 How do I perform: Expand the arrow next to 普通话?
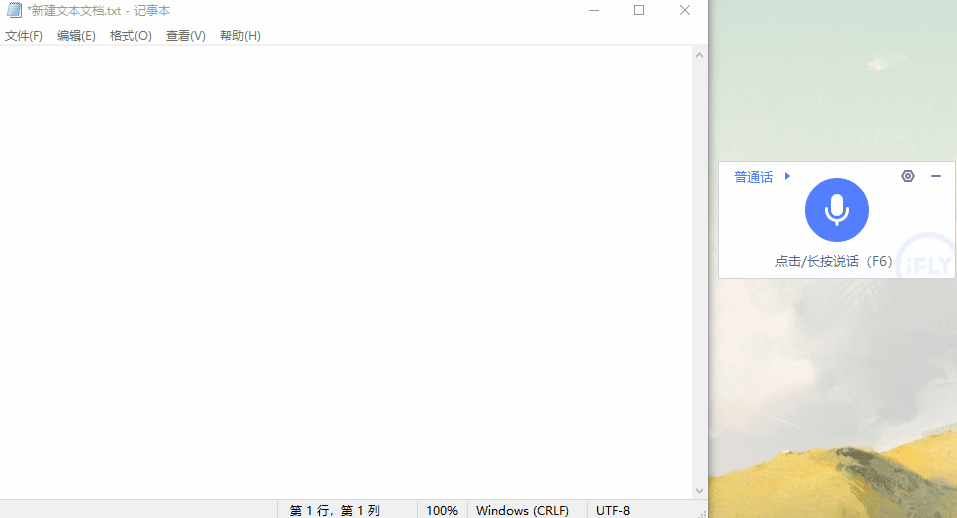(788, 176)
